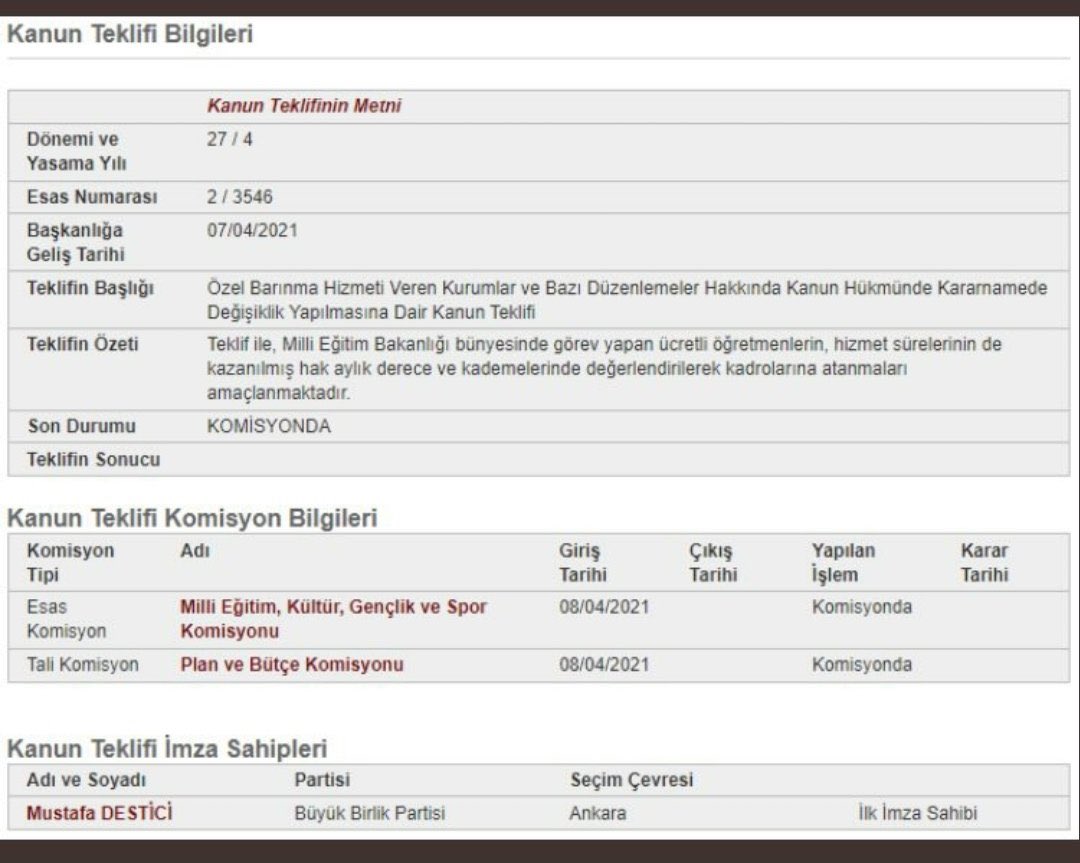Click the Komisyon Tipi column header
The image size is (1080, 863).
coord(70,563)
